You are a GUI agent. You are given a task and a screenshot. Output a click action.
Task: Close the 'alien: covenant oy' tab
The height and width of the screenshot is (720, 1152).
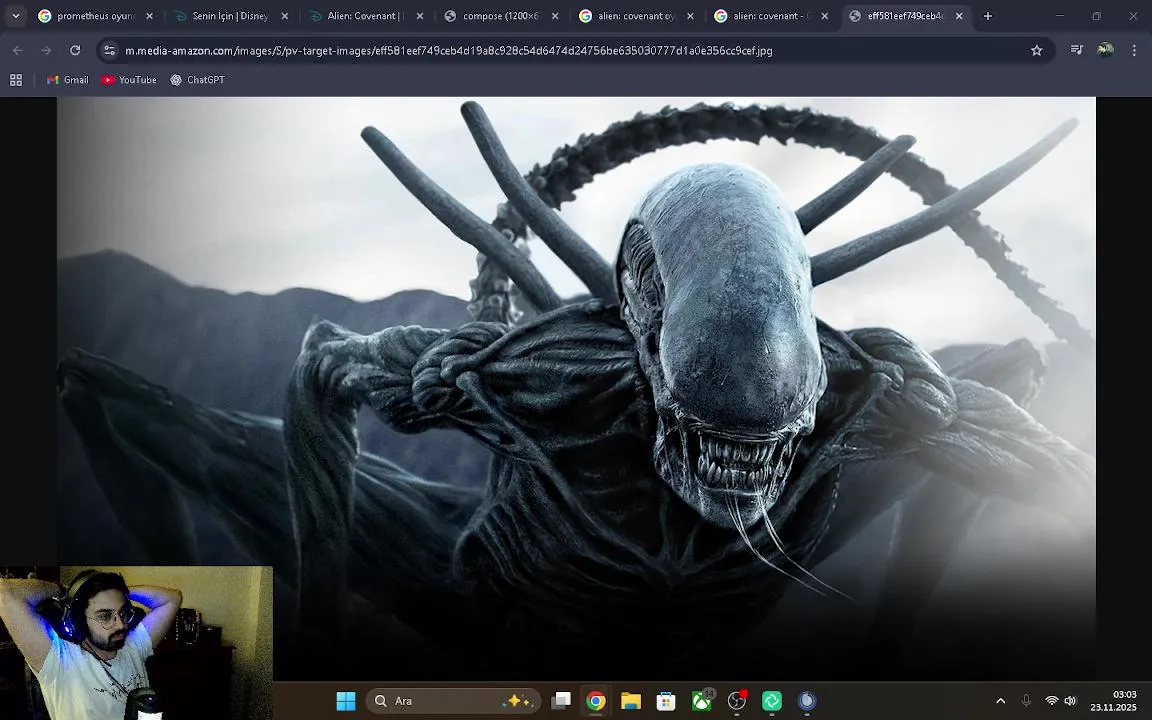click(691, 15)
